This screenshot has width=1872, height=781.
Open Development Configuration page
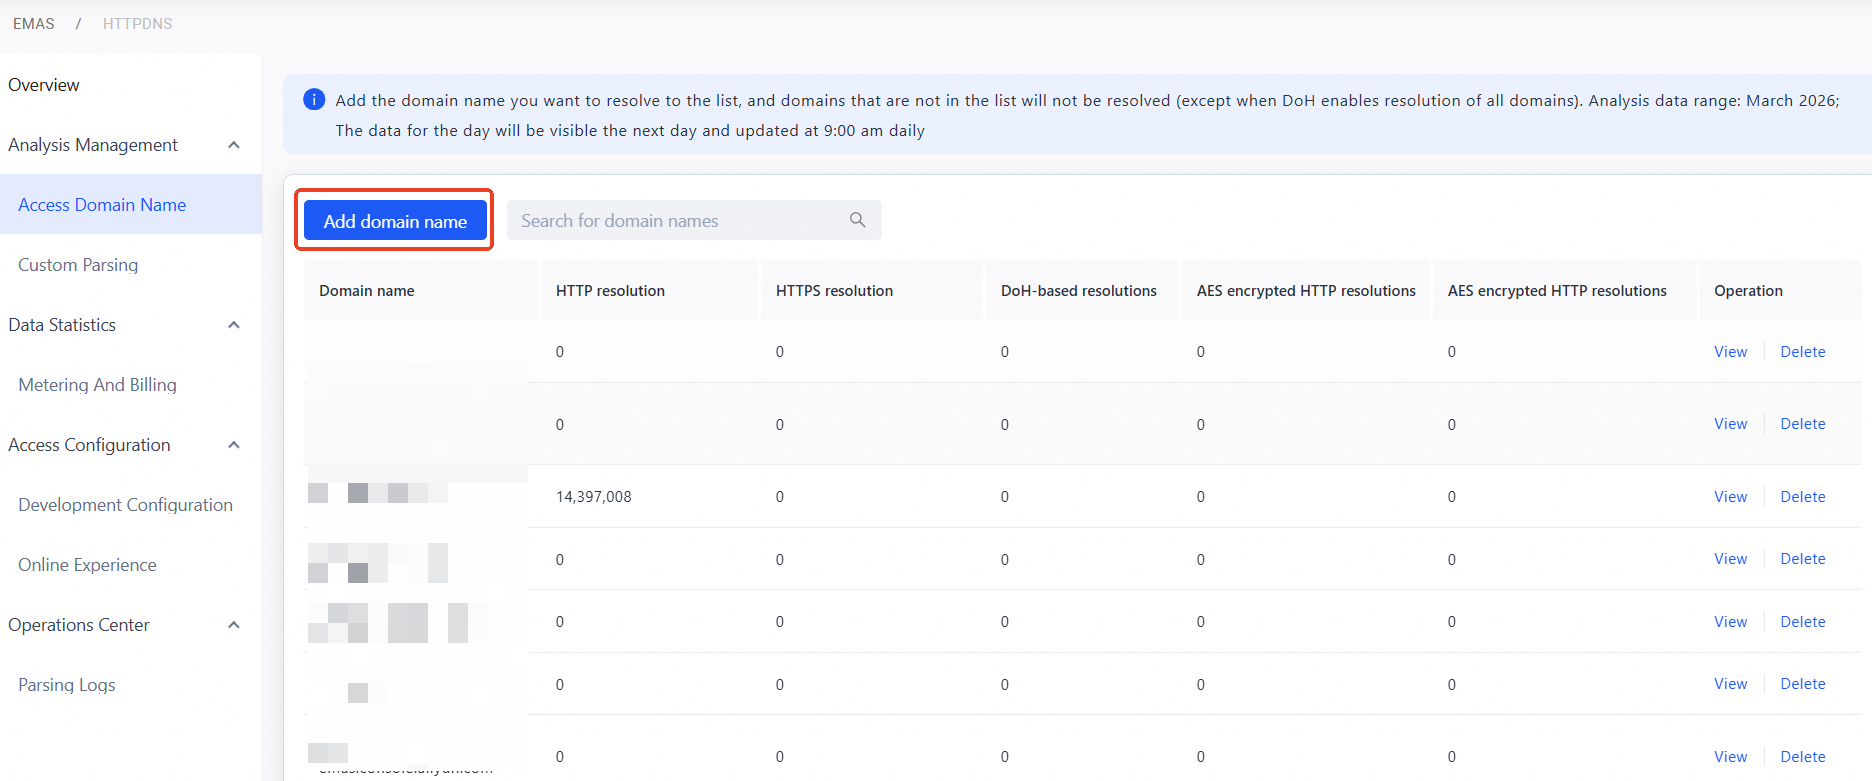pyautogui.click(x=125, y=505)
